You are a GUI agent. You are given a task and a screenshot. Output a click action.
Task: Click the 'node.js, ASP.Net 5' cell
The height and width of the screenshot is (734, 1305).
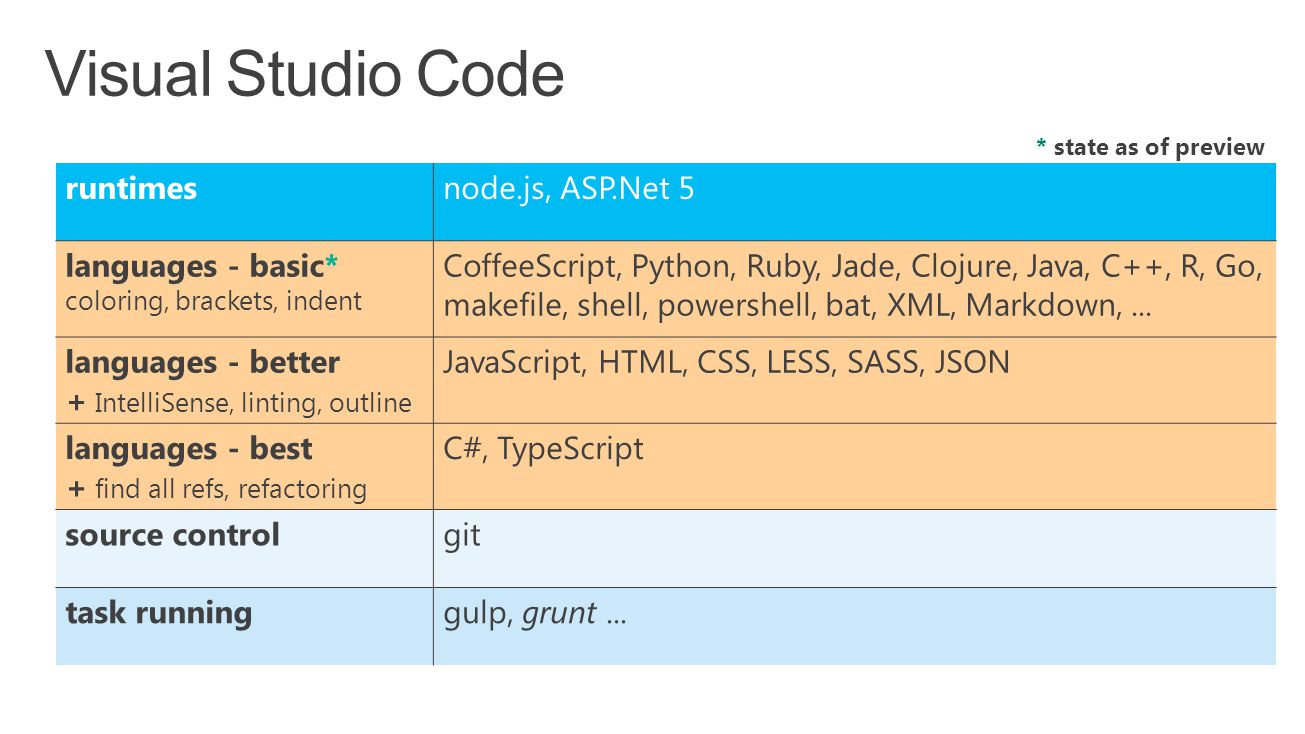coord(568,189)
